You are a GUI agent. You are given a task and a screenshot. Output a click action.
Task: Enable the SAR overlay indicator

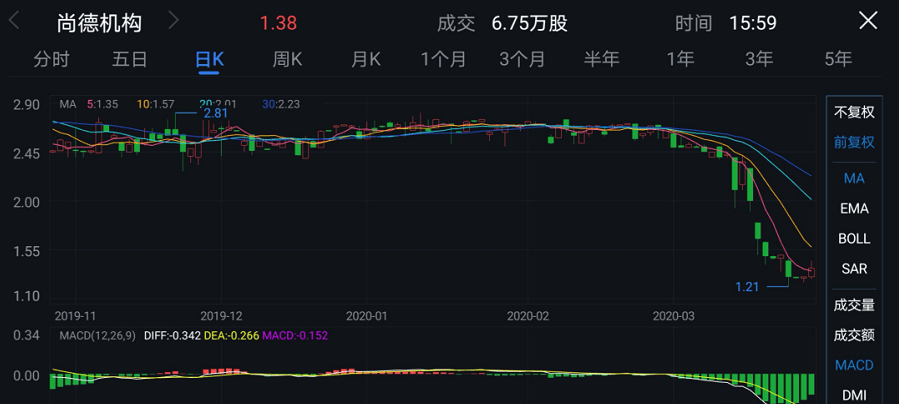(854, 268)
